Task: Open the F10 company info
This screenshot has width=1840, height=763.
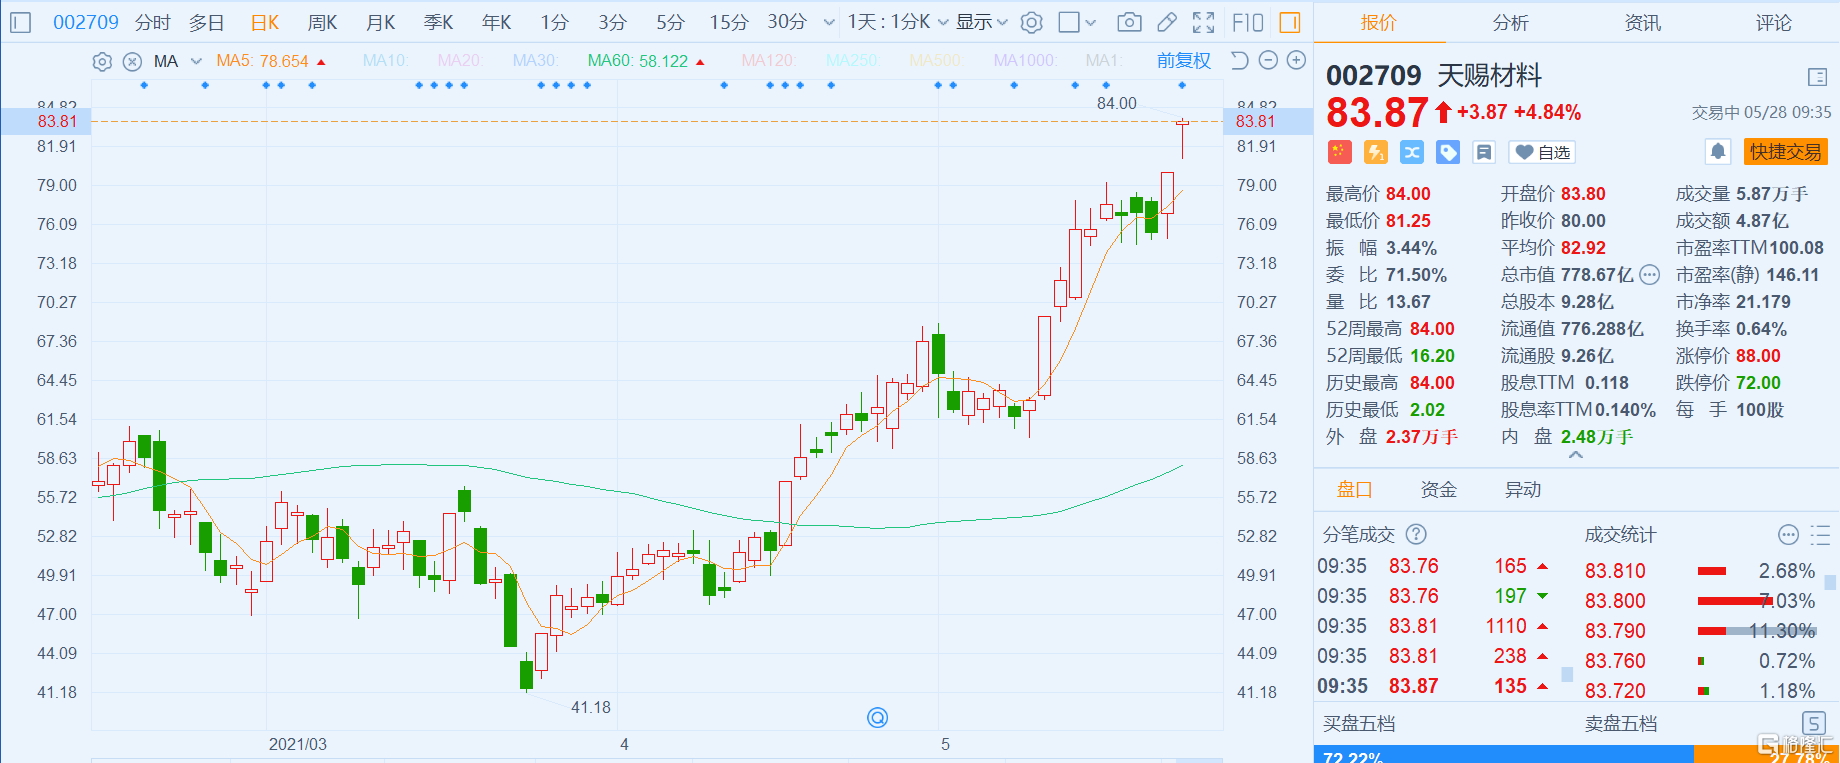Action: pyautogui.click(x=1248, y=22)
